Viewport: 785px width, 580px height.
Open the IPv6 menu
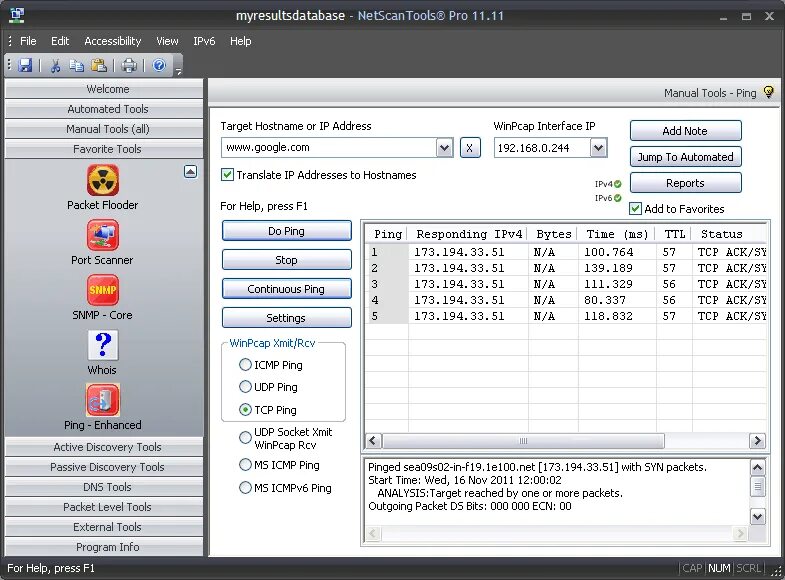[204, 41]
